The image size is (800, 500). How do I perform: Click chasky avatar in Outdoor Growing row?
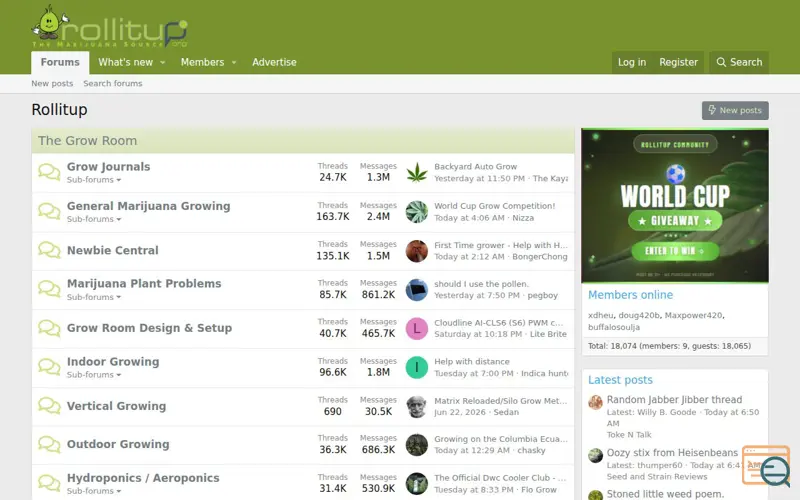click(x=417, y=445)
